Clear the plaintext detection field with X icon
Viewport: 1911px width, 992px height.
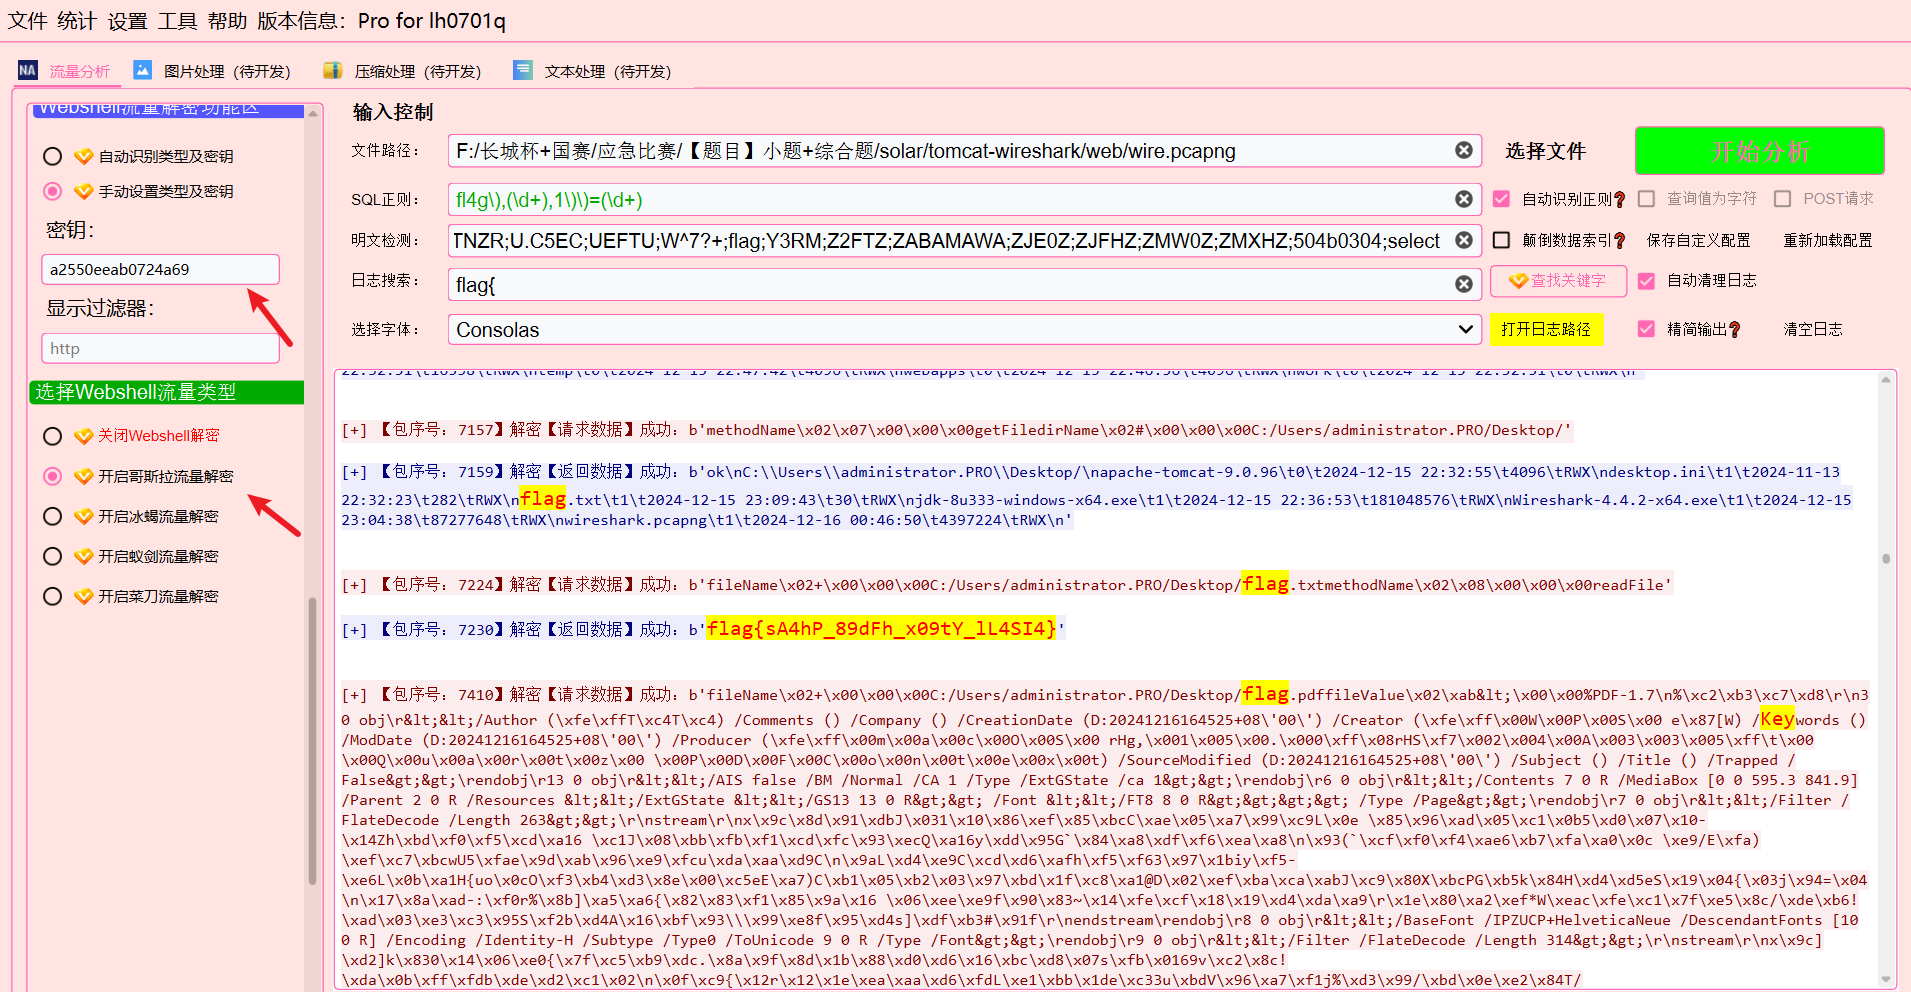point(1464,240)
